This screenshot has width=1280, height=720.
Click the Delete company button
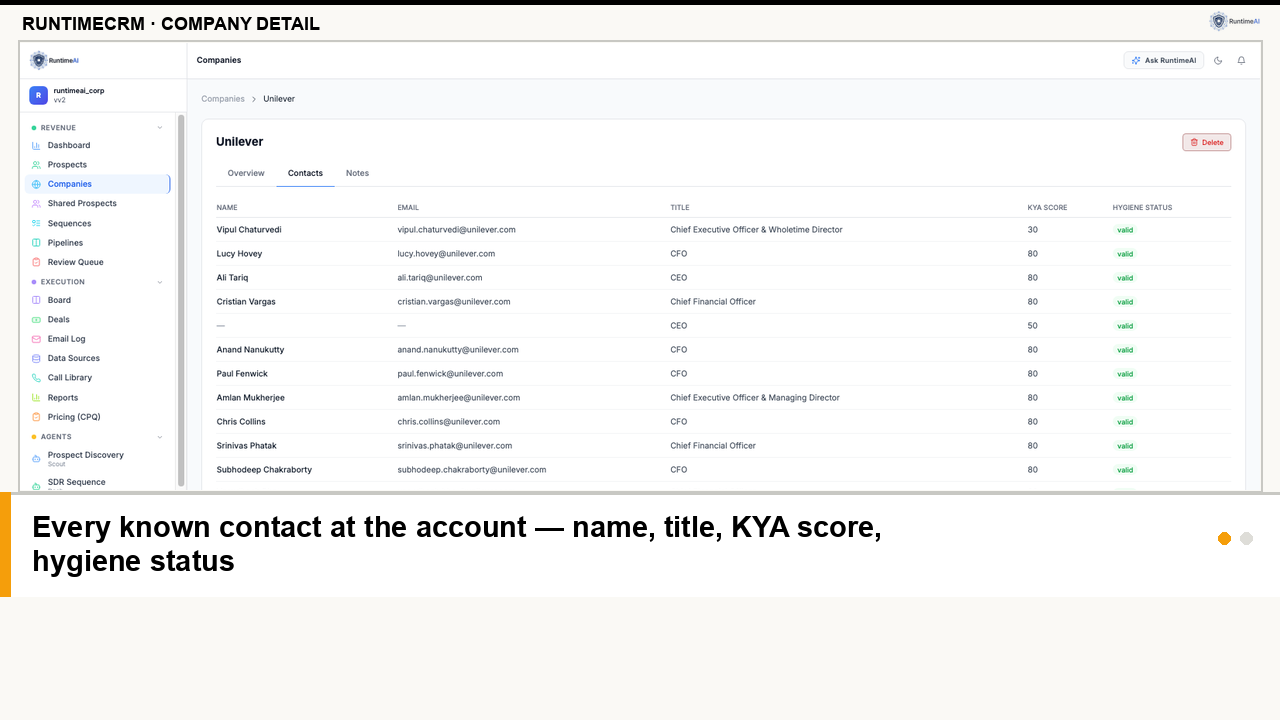tap(1207, 142)
